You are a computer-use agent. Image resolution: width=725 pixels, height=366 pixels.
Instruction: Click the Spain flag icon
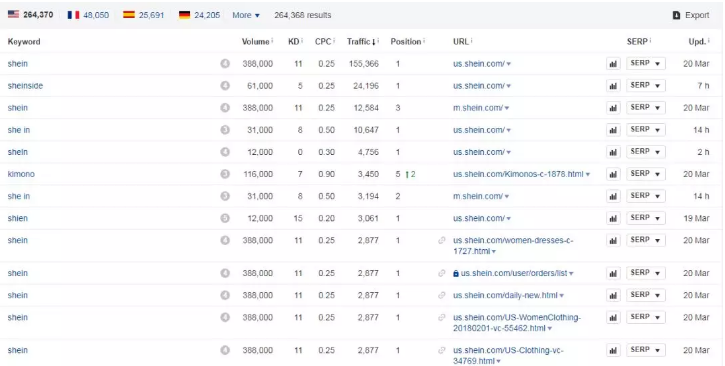click(129, 15)
